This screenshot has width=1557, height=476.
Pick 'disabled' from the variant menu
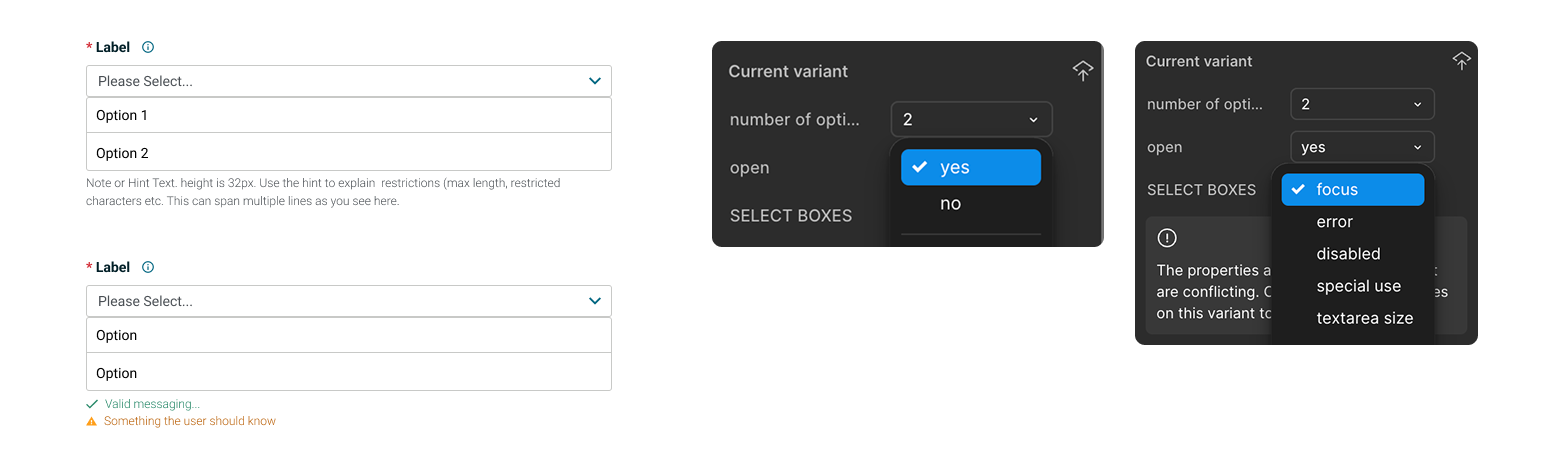[x=1348, y=254]
